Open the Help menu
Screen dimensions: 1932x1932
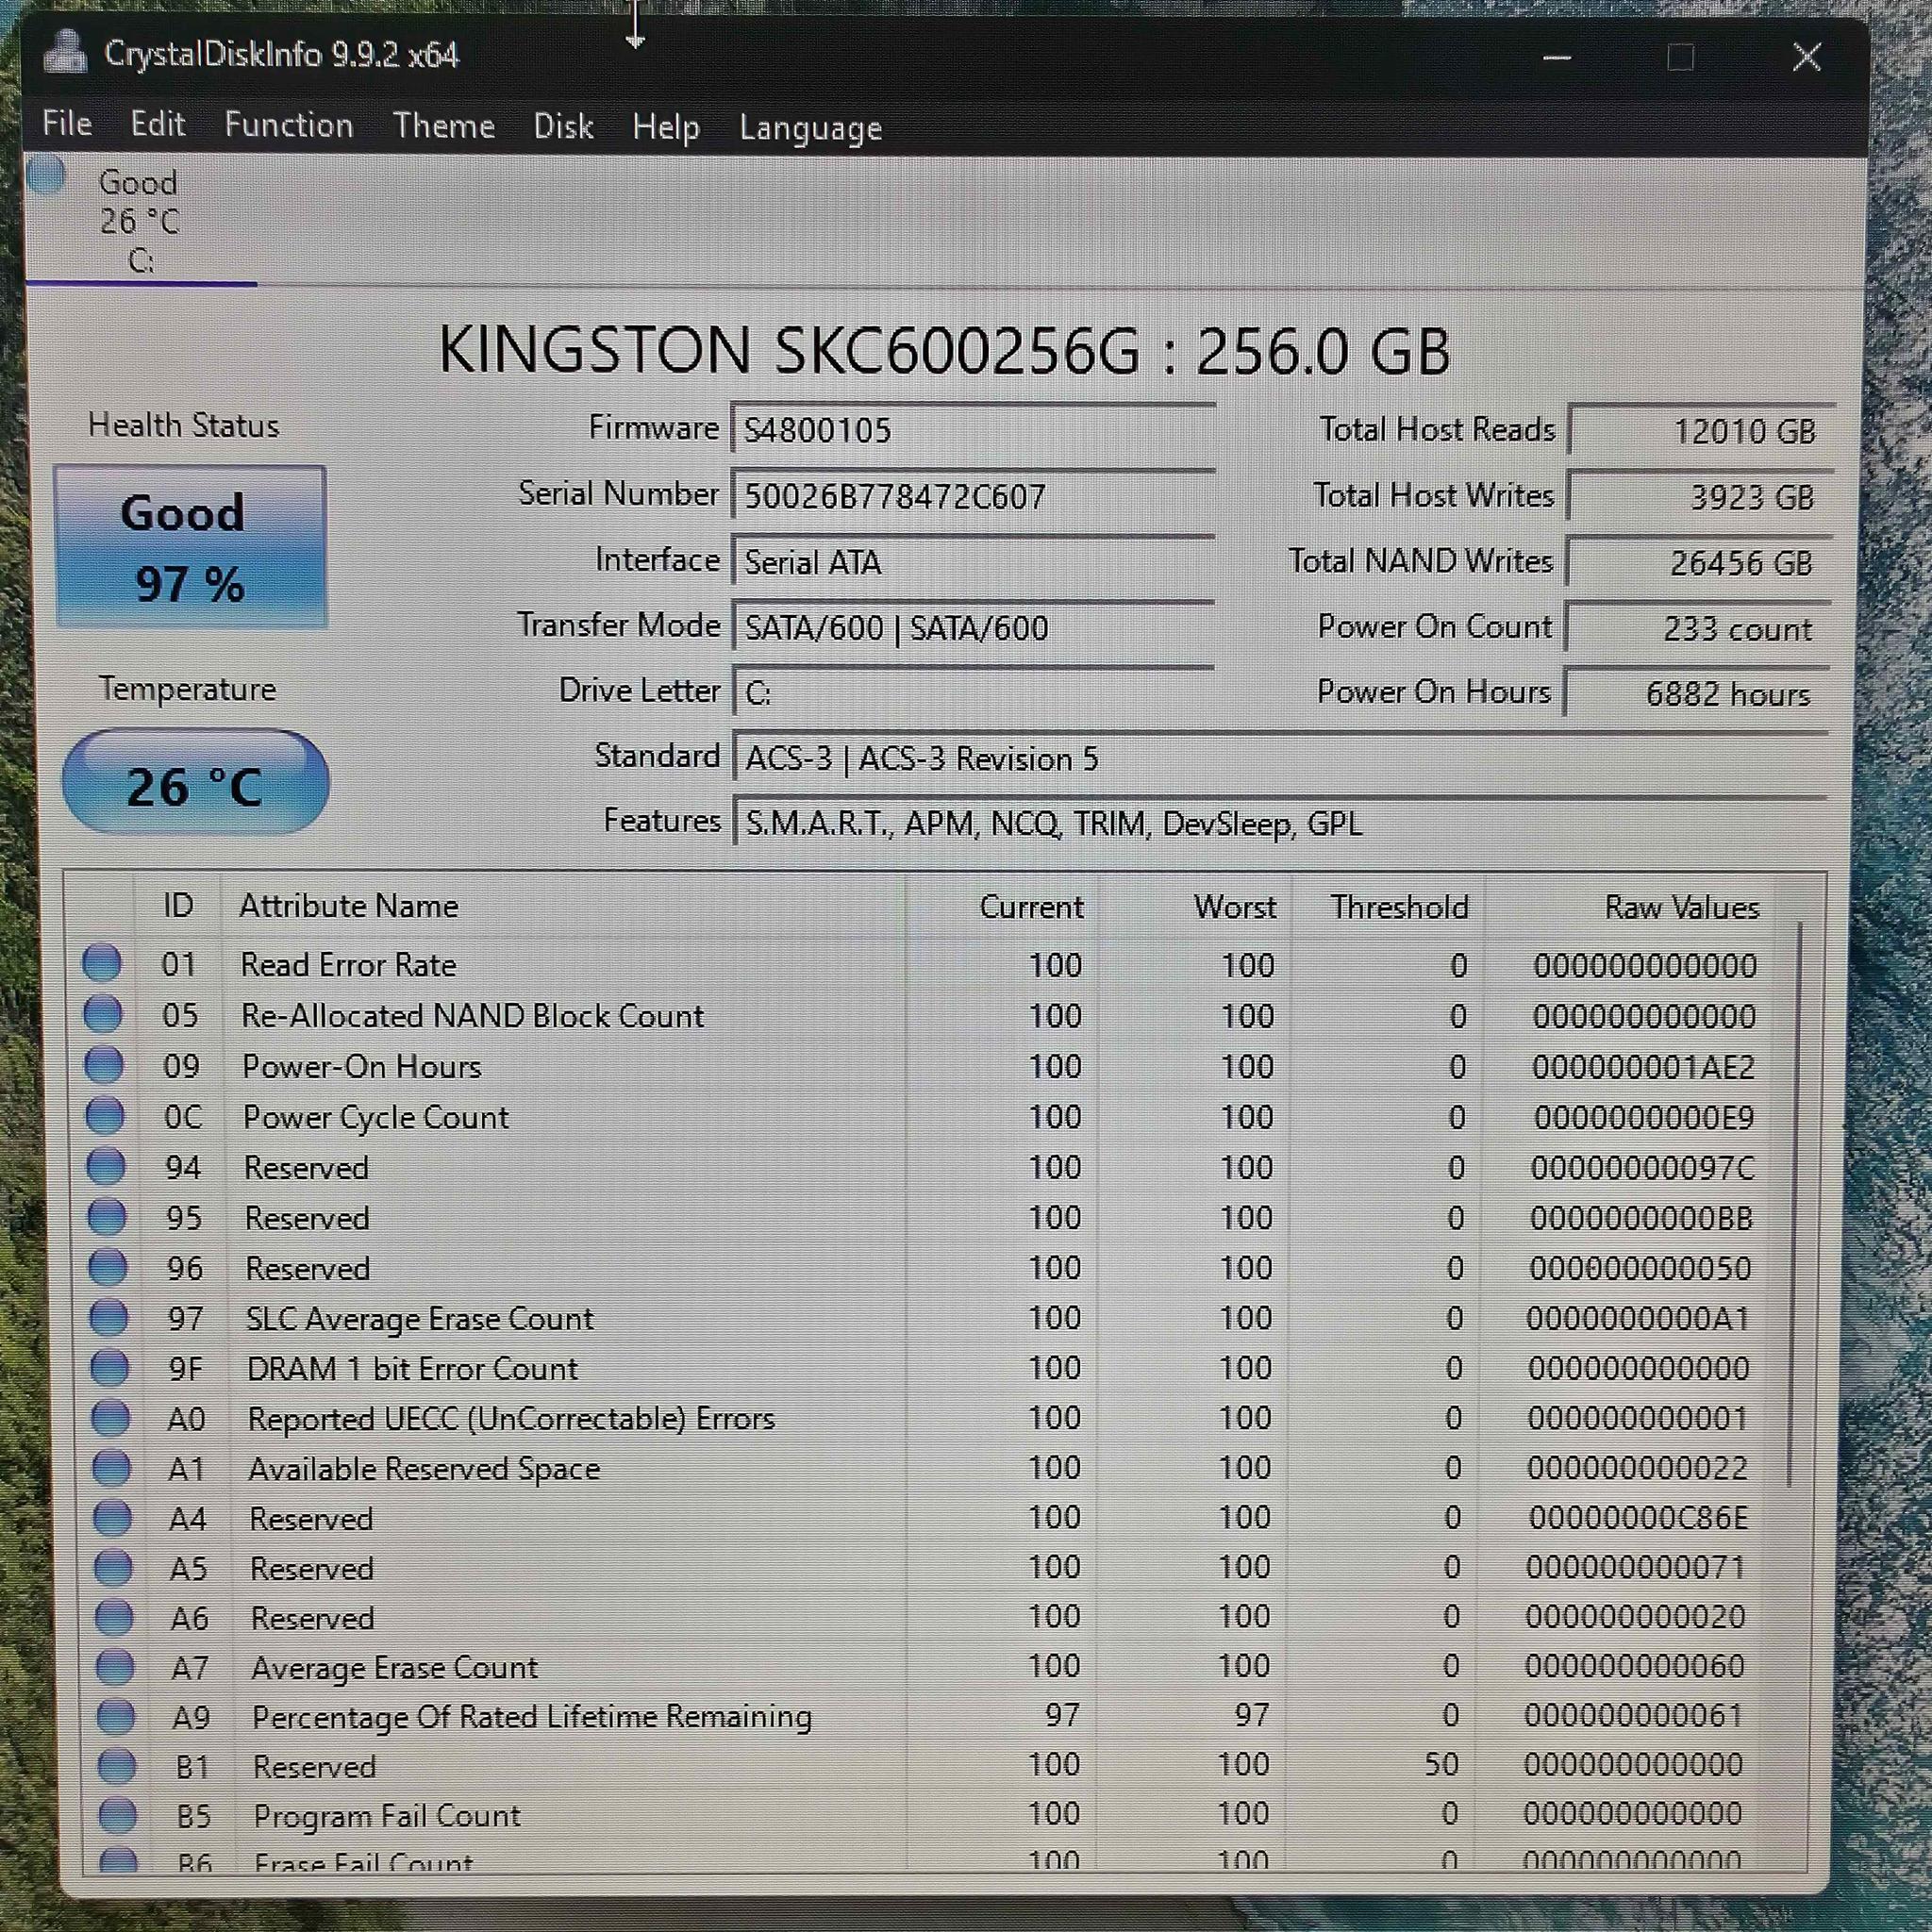[665, 128]
